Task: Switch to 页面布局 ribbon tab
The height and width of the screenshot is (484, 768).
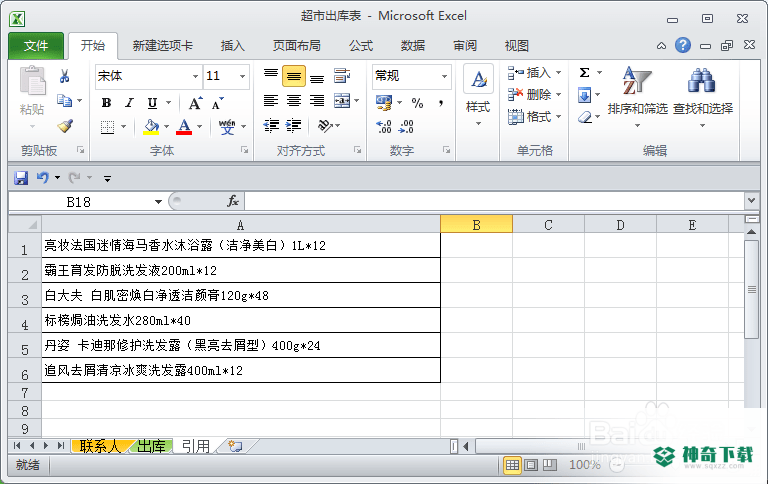Action: [296, 46]
